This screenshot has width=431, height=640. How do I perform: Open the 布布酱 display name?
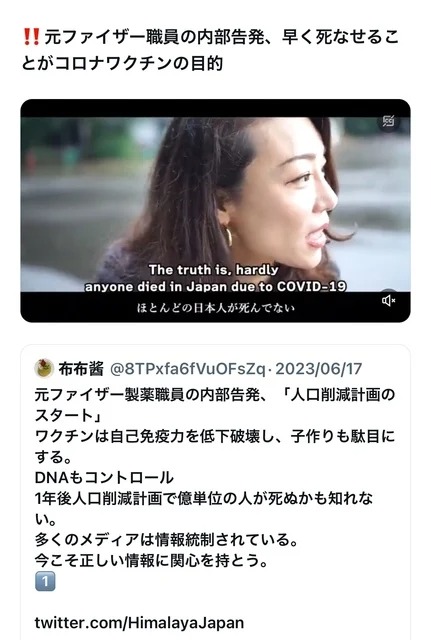[81, 369]
